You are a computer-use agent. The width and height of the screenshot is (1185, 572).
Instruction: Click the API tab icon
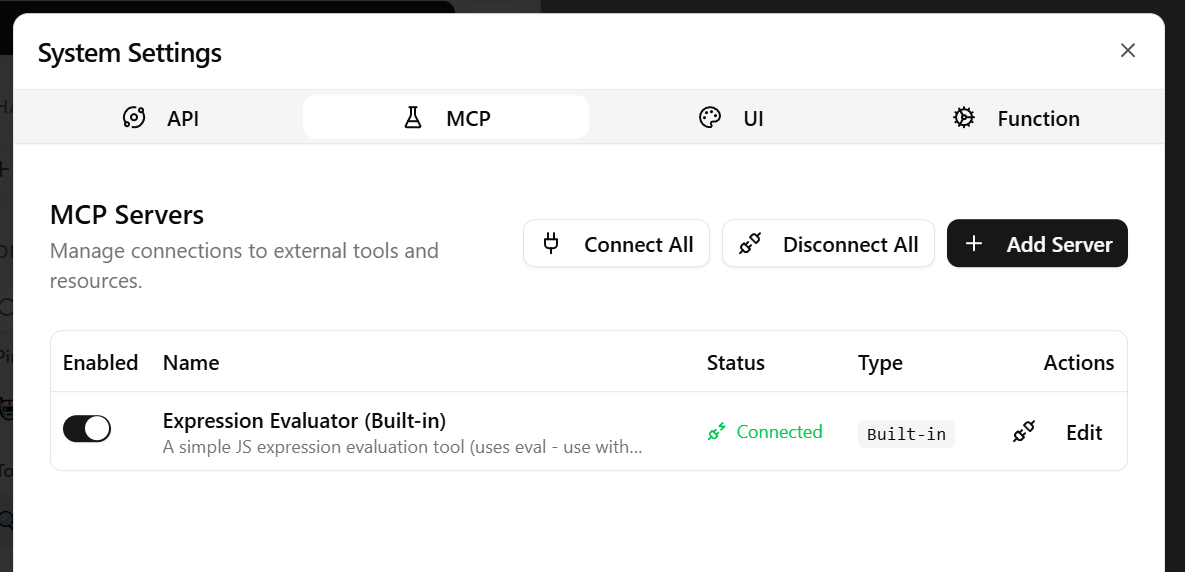click(134, 118)
